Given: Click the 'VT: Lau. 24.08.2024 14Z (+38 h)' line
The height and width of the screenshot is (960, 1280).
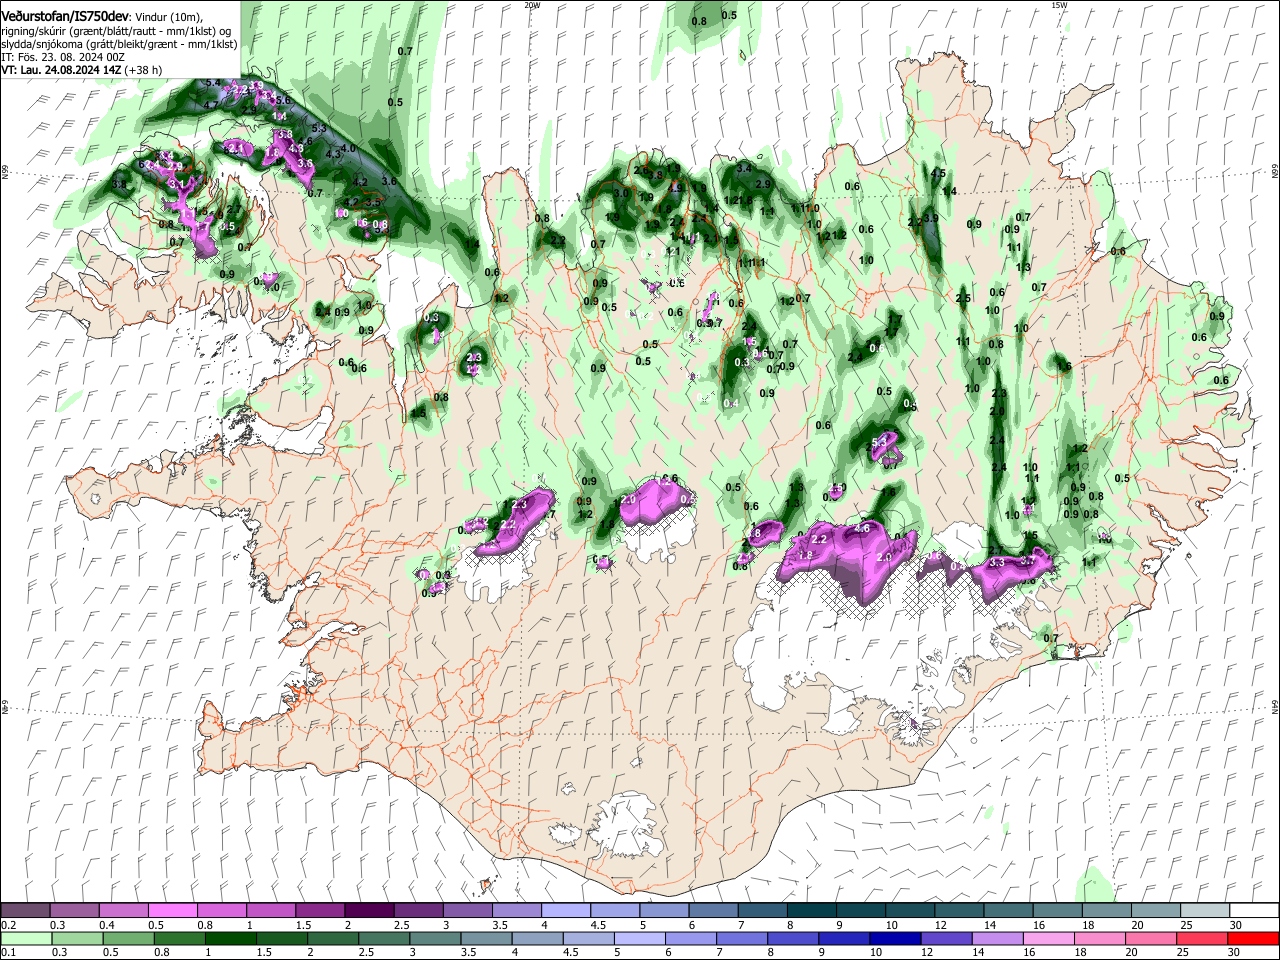Looking at the screenshot, I should pos(82,70).
